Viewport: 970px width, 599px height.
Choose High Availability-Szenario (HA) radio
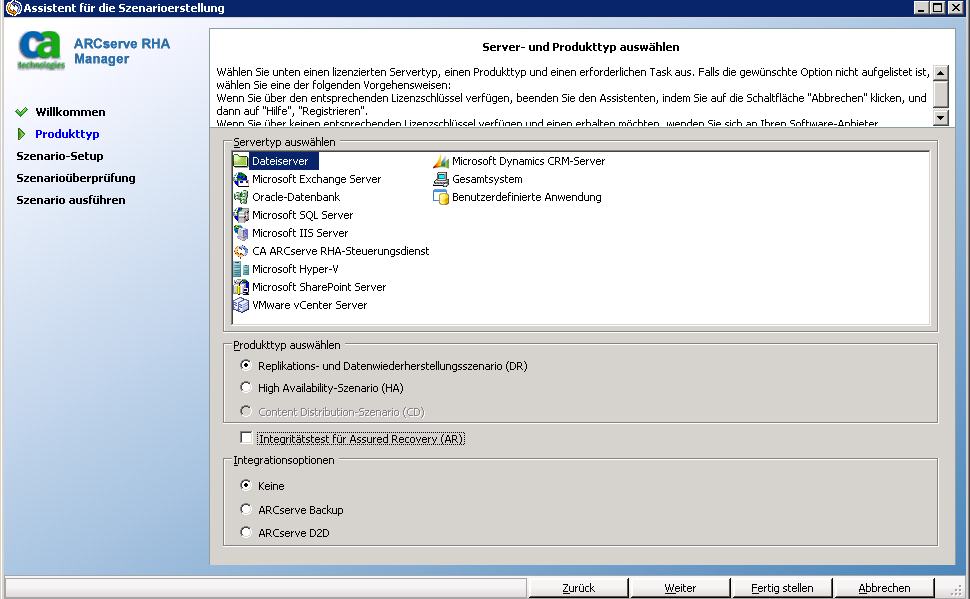coord(246,387)
